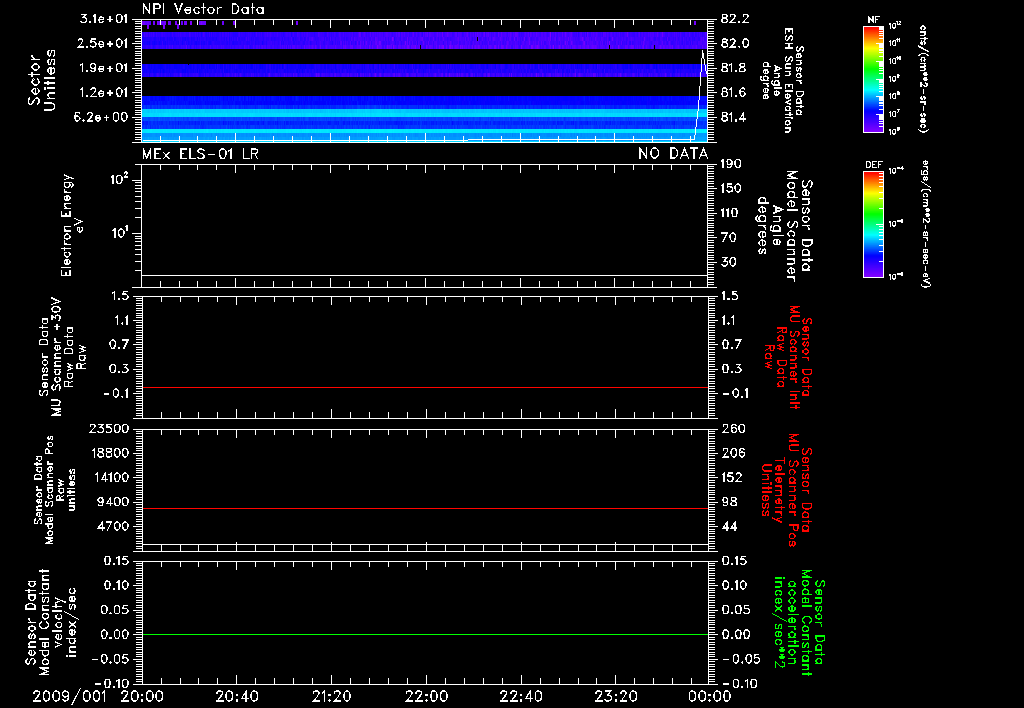Click the 9400 scanner position tick value
The image size is (1024, 708).
112,502
